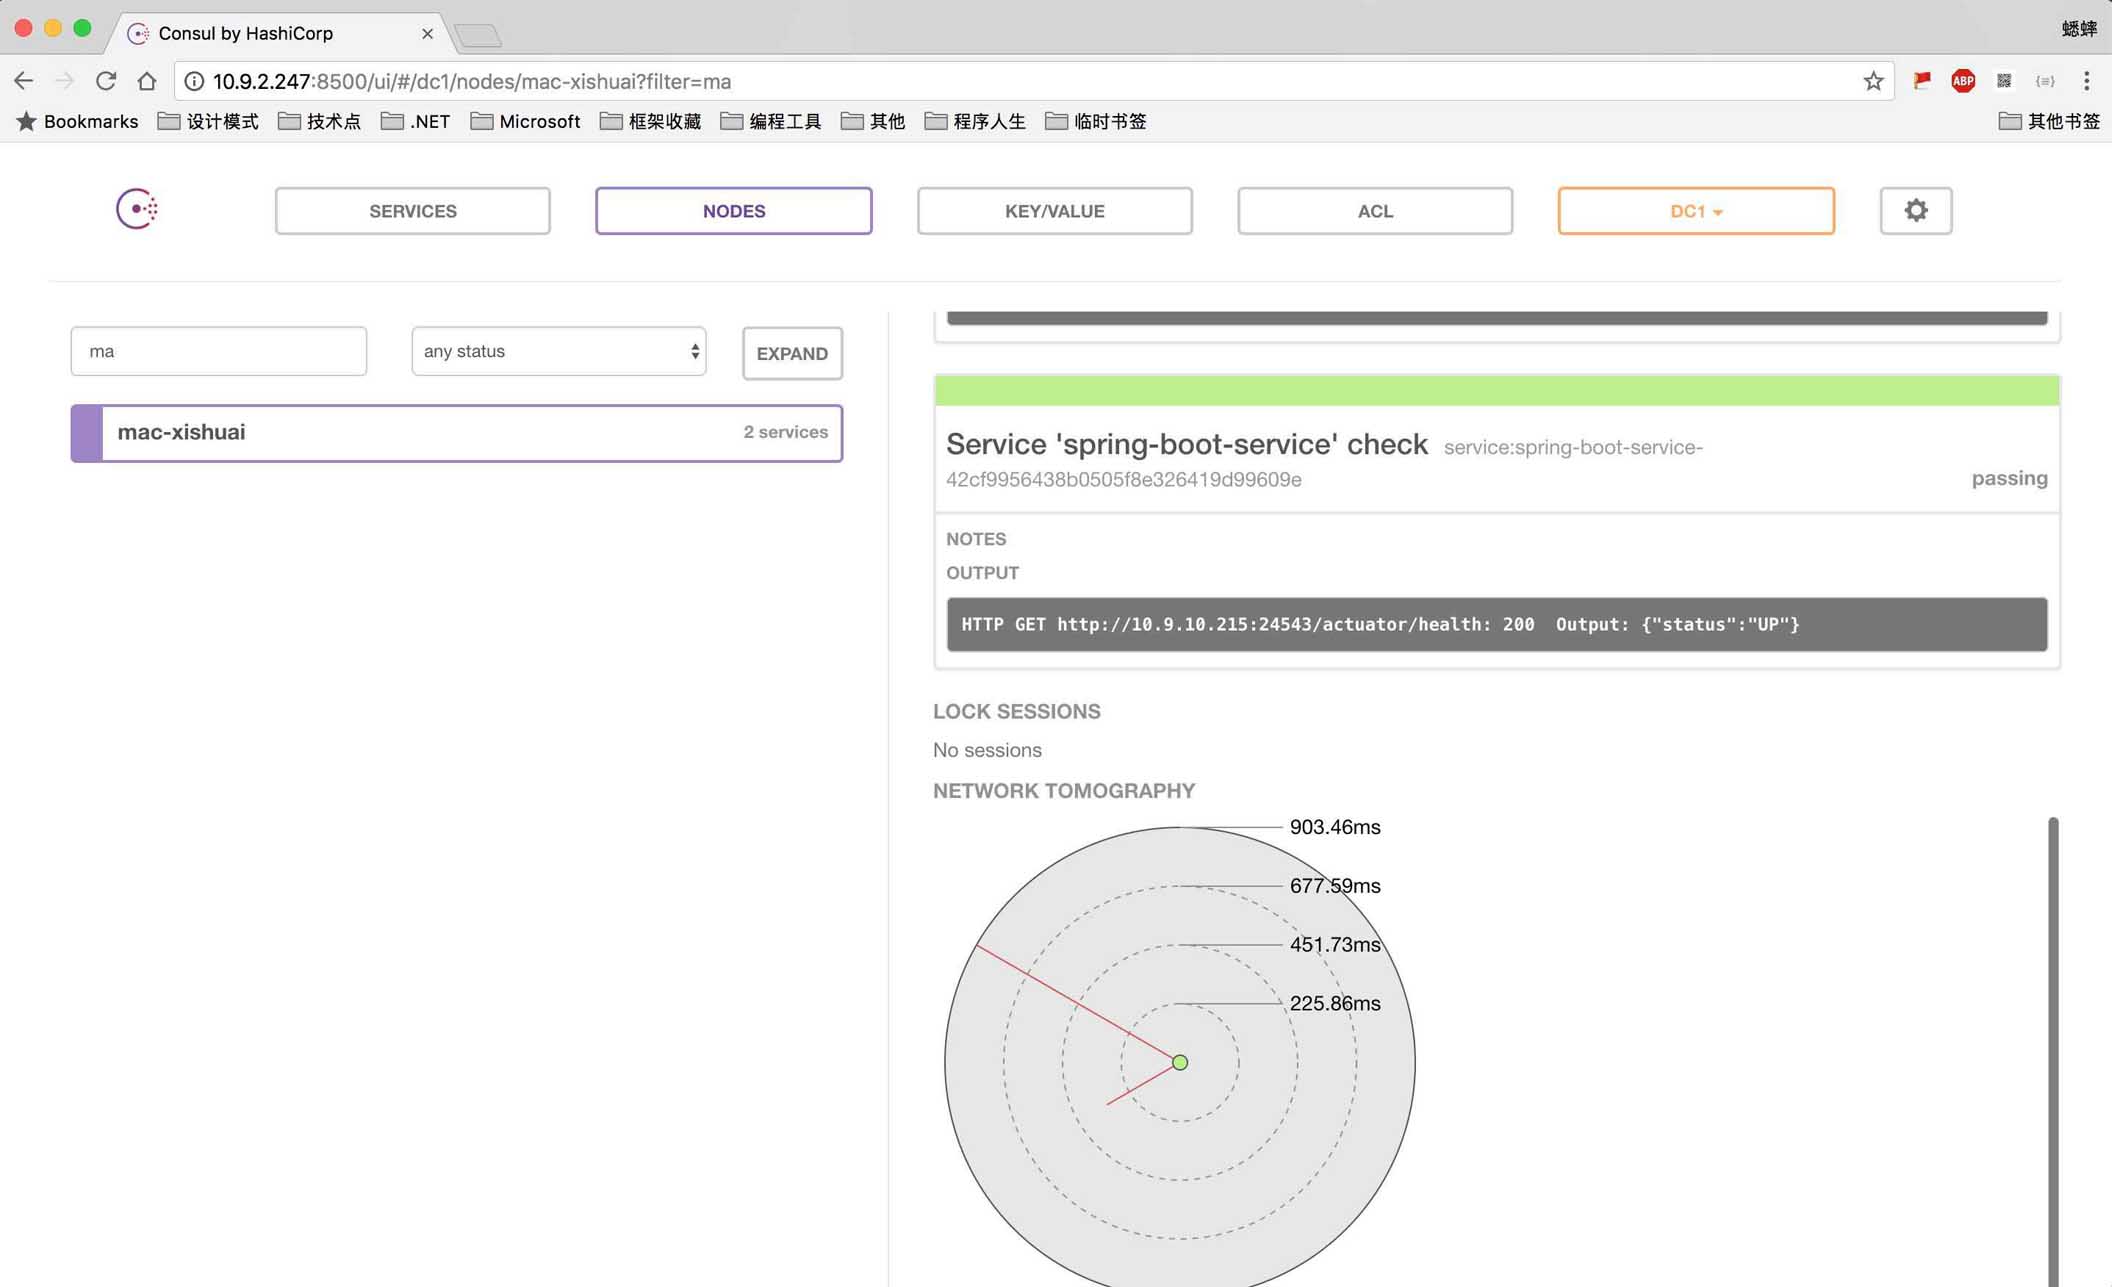Open settings via the gear icon
Viewport: 2112px width, 1287px height.
tap(1915, 211)
